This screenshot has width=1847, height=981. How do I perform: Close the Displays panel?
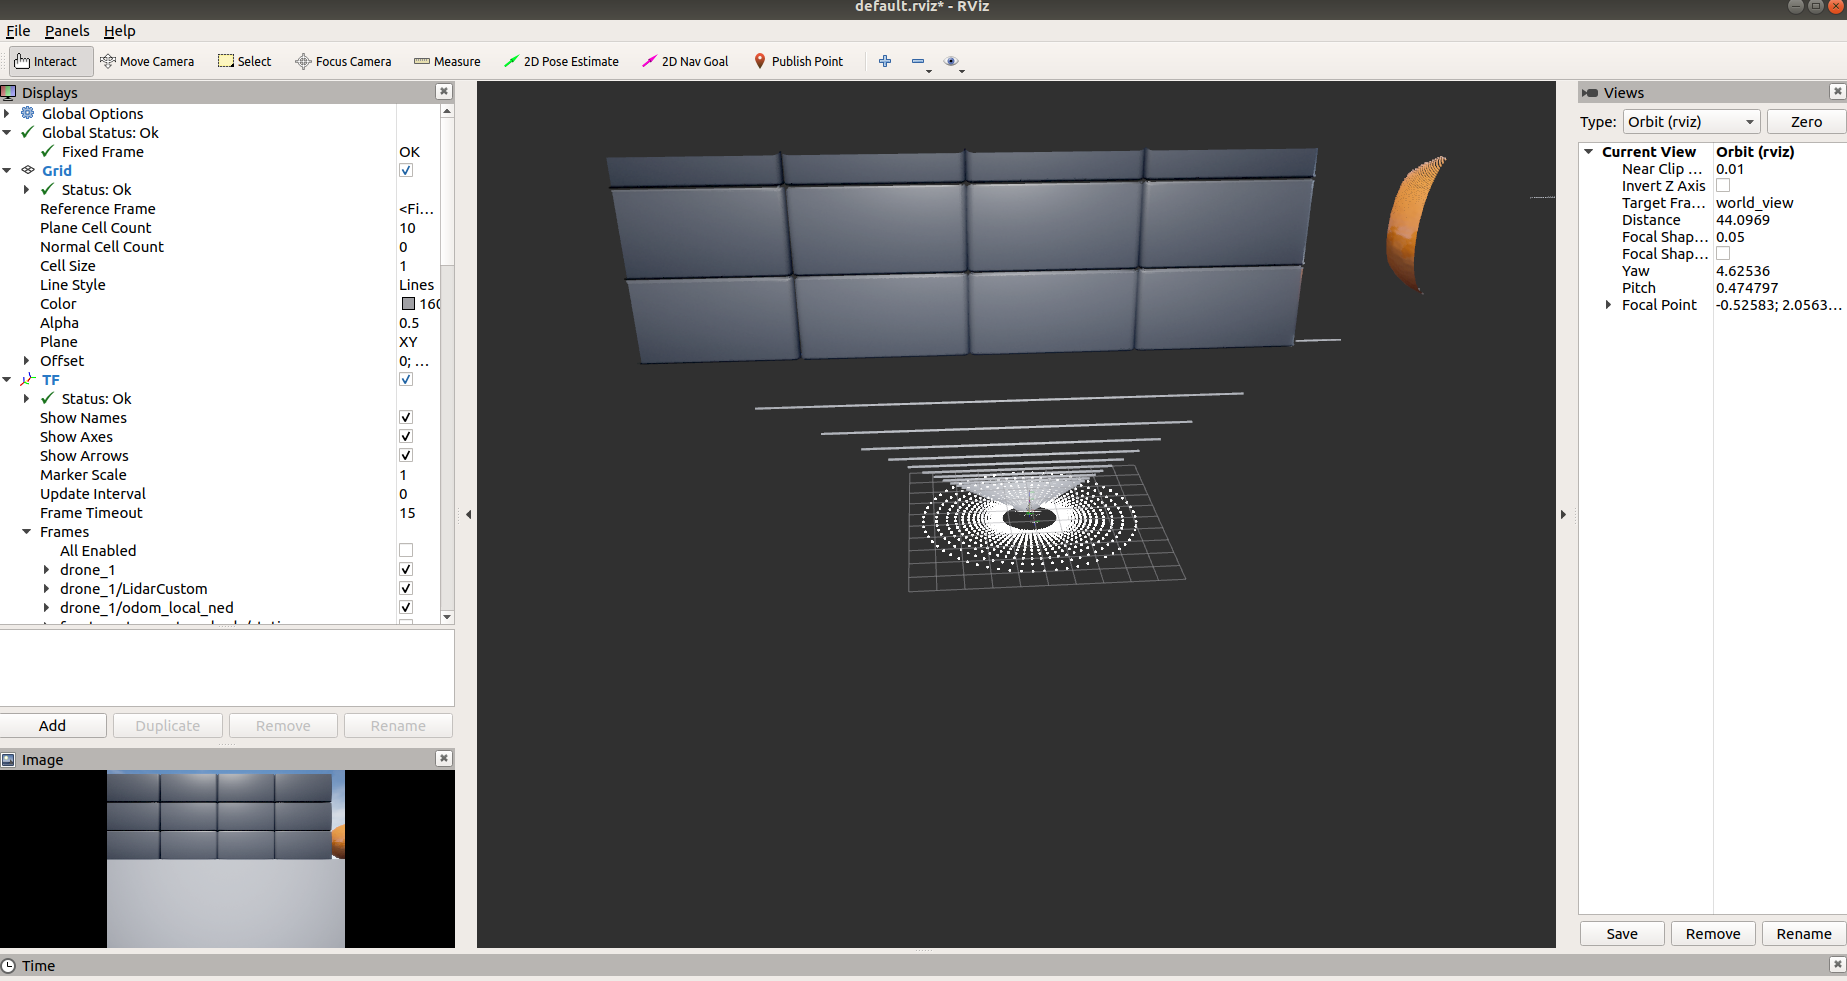point(444,91)
